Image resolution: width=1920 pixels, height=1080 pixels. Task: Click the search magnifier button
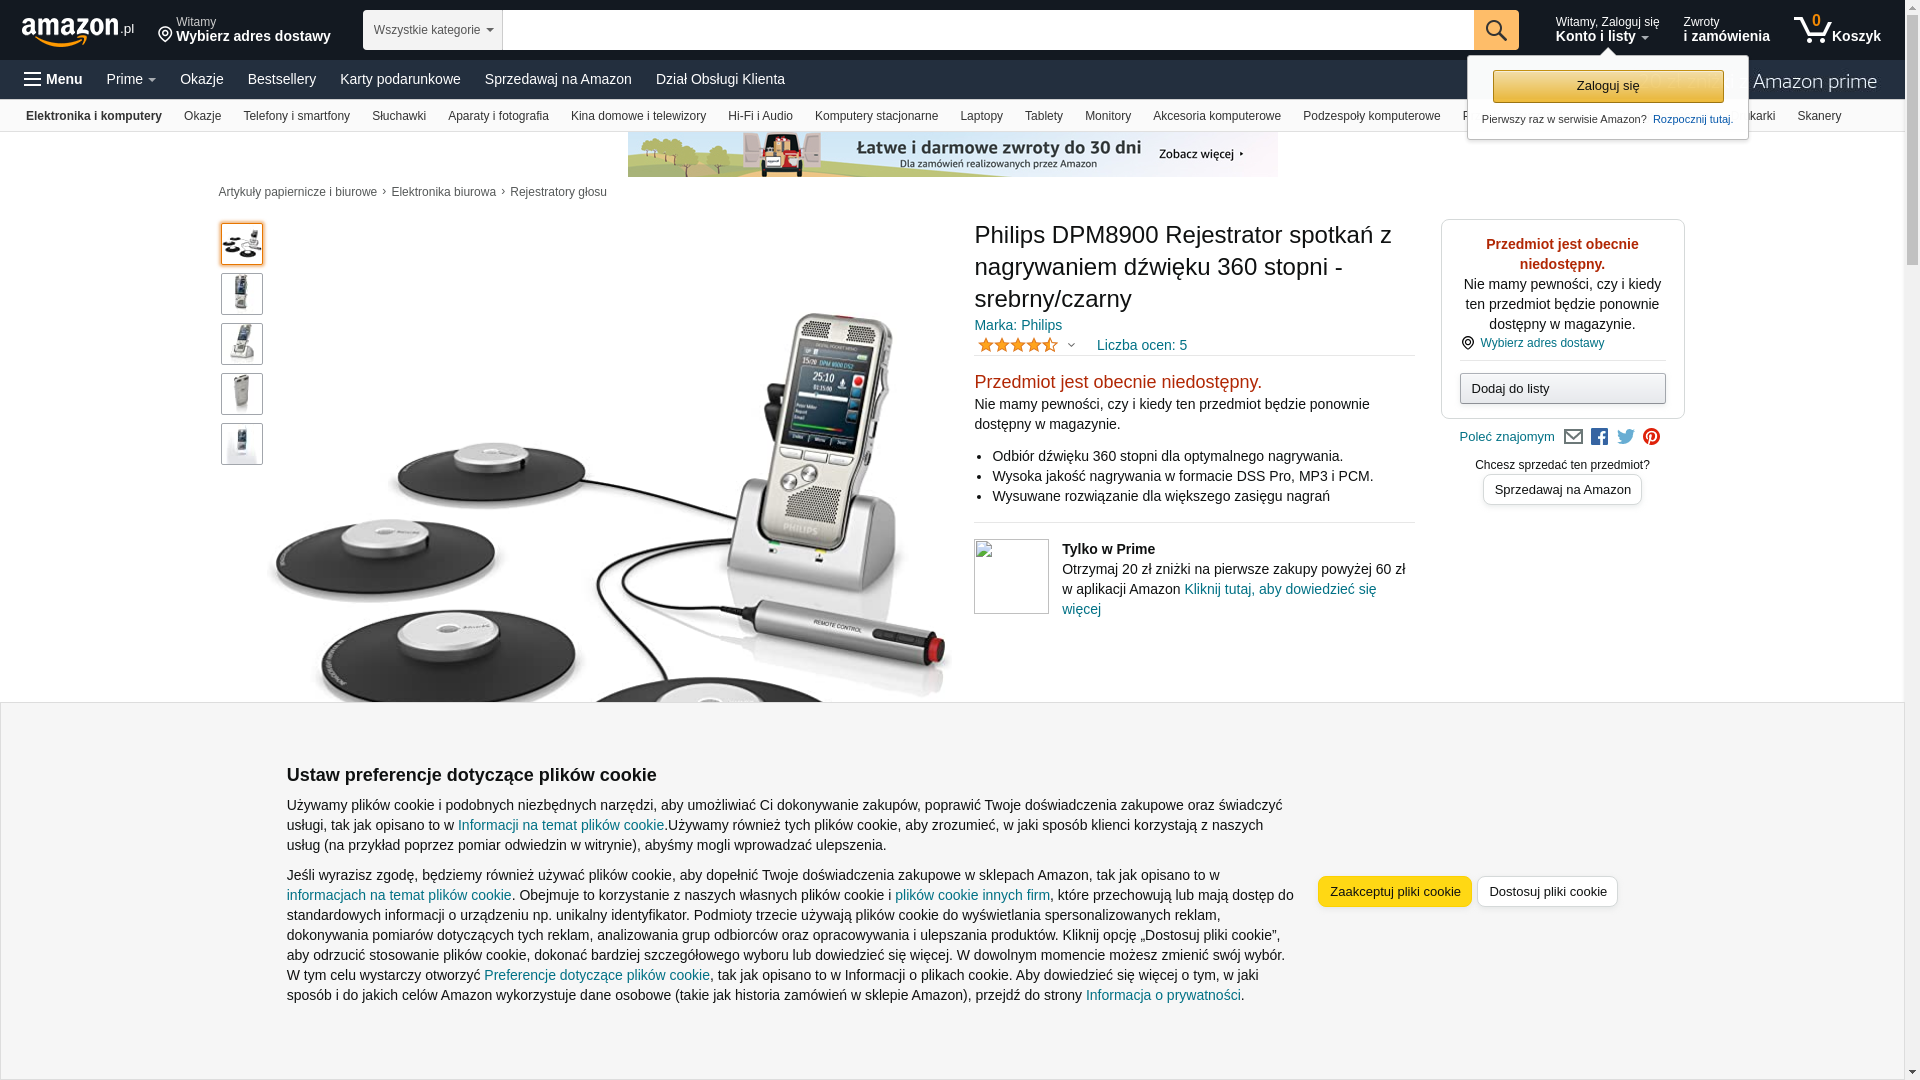(x=1495, y=30)
